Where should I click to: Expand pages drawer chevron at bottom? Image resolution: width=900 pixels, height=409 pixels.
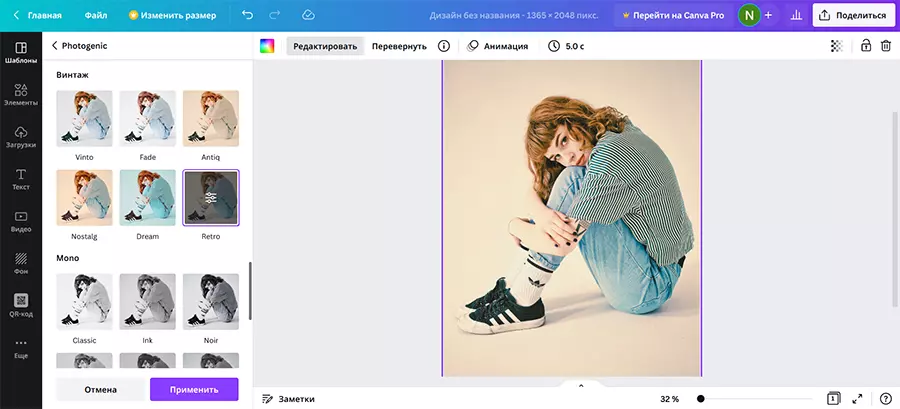click(579, 385)
